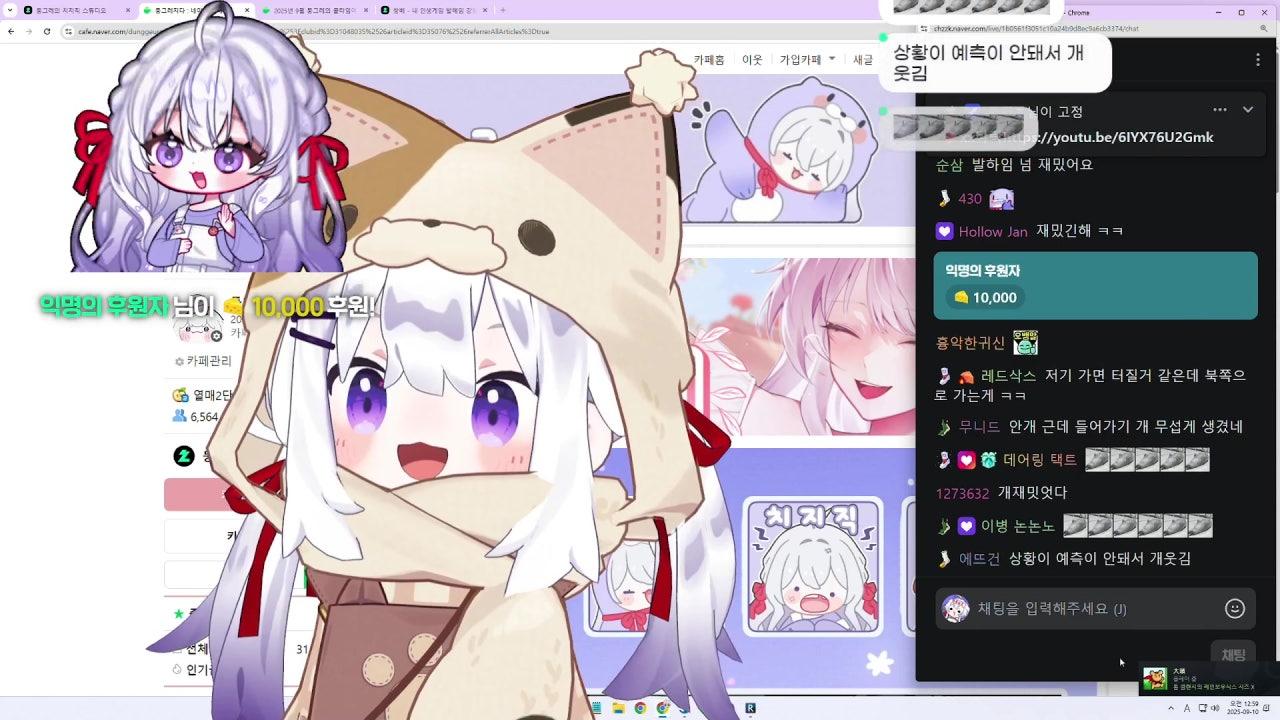
Task: Click the heart badge beside Hollow Jan
Action: (944, 231)
